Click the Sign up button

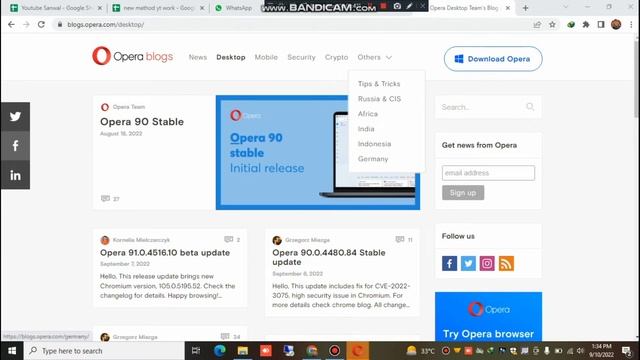pos(463,193)
